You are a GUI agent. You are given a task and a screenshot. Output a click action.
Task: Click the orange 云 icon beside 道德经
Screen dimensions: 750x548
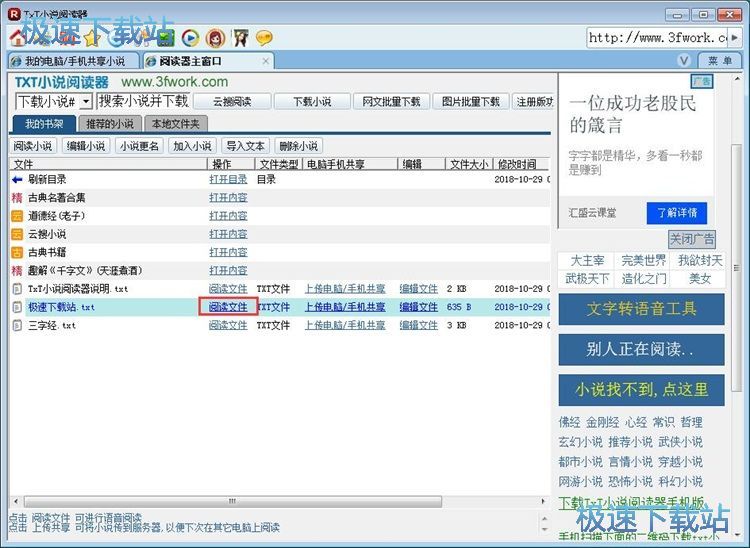click(x=17, y=216)
